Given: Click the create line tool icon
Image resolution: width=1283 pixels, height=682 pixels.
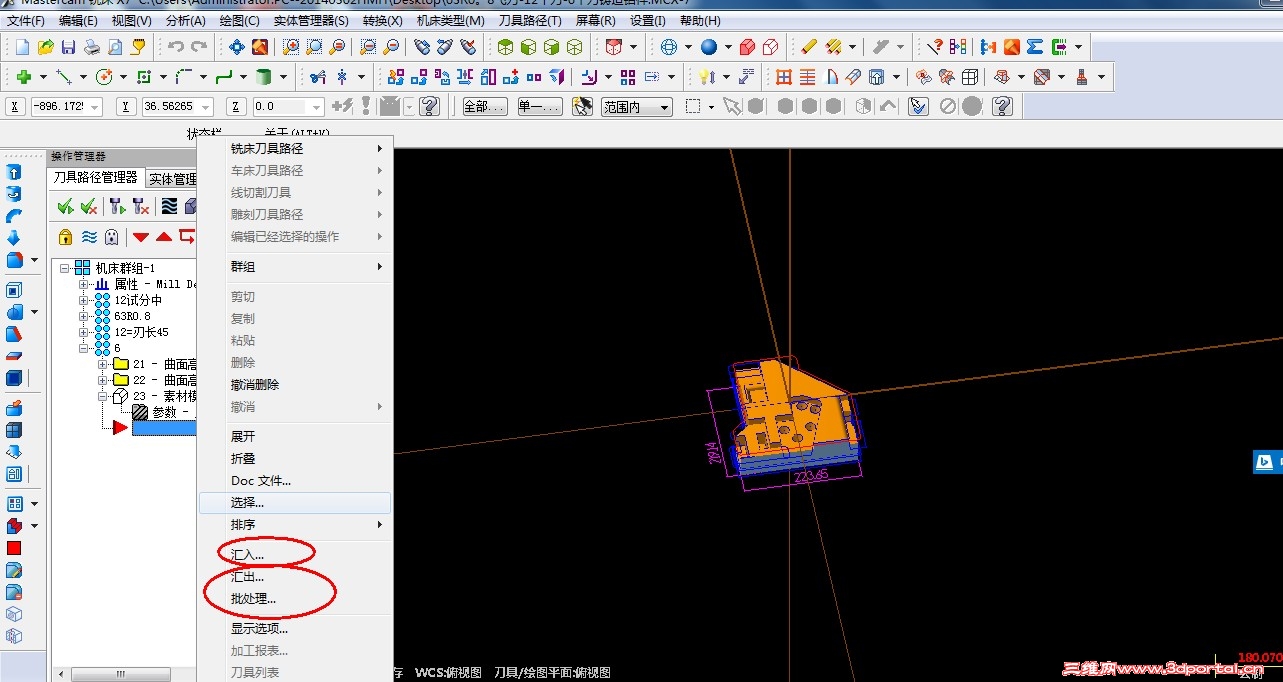Looking at the screenshot, I should 63,76.
